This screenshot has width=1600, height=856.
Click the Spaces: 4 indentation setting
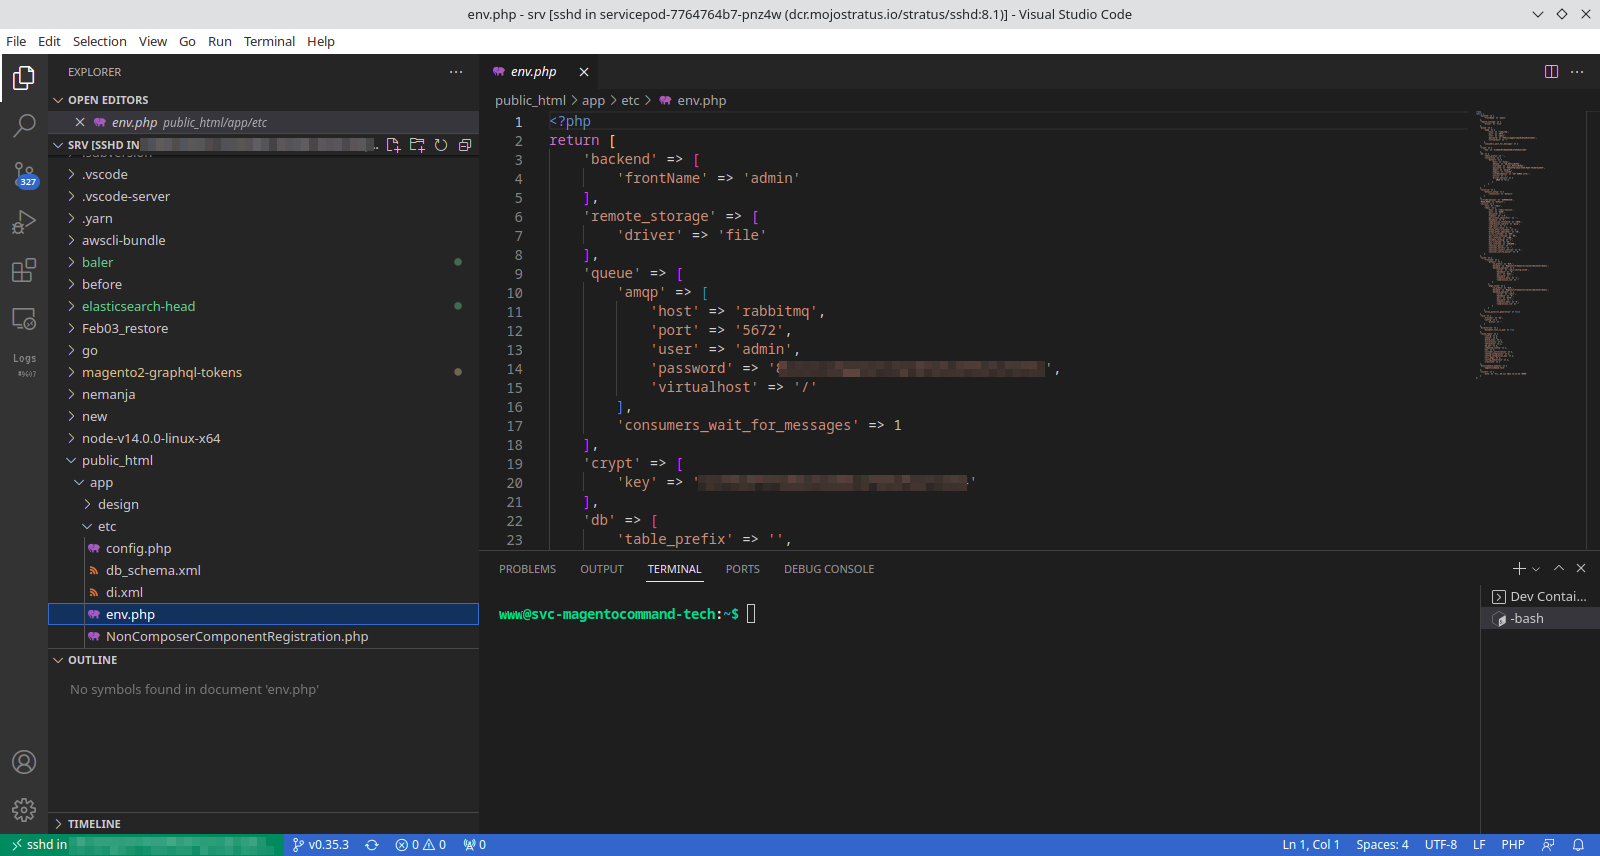pyautogui.click(x=1382, y=845)
